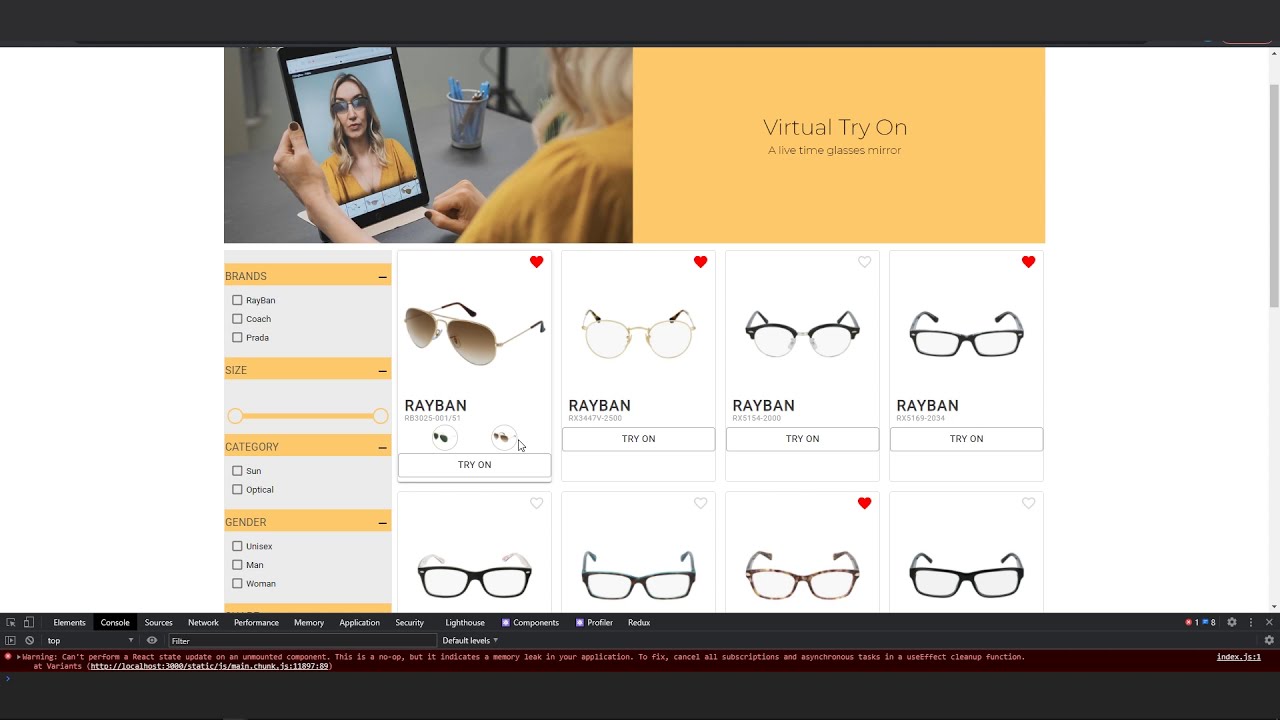Viewport: 1280px width, 720px height.
Task: Collapse the CATEGORY filter section
Action: coord(382,447)
